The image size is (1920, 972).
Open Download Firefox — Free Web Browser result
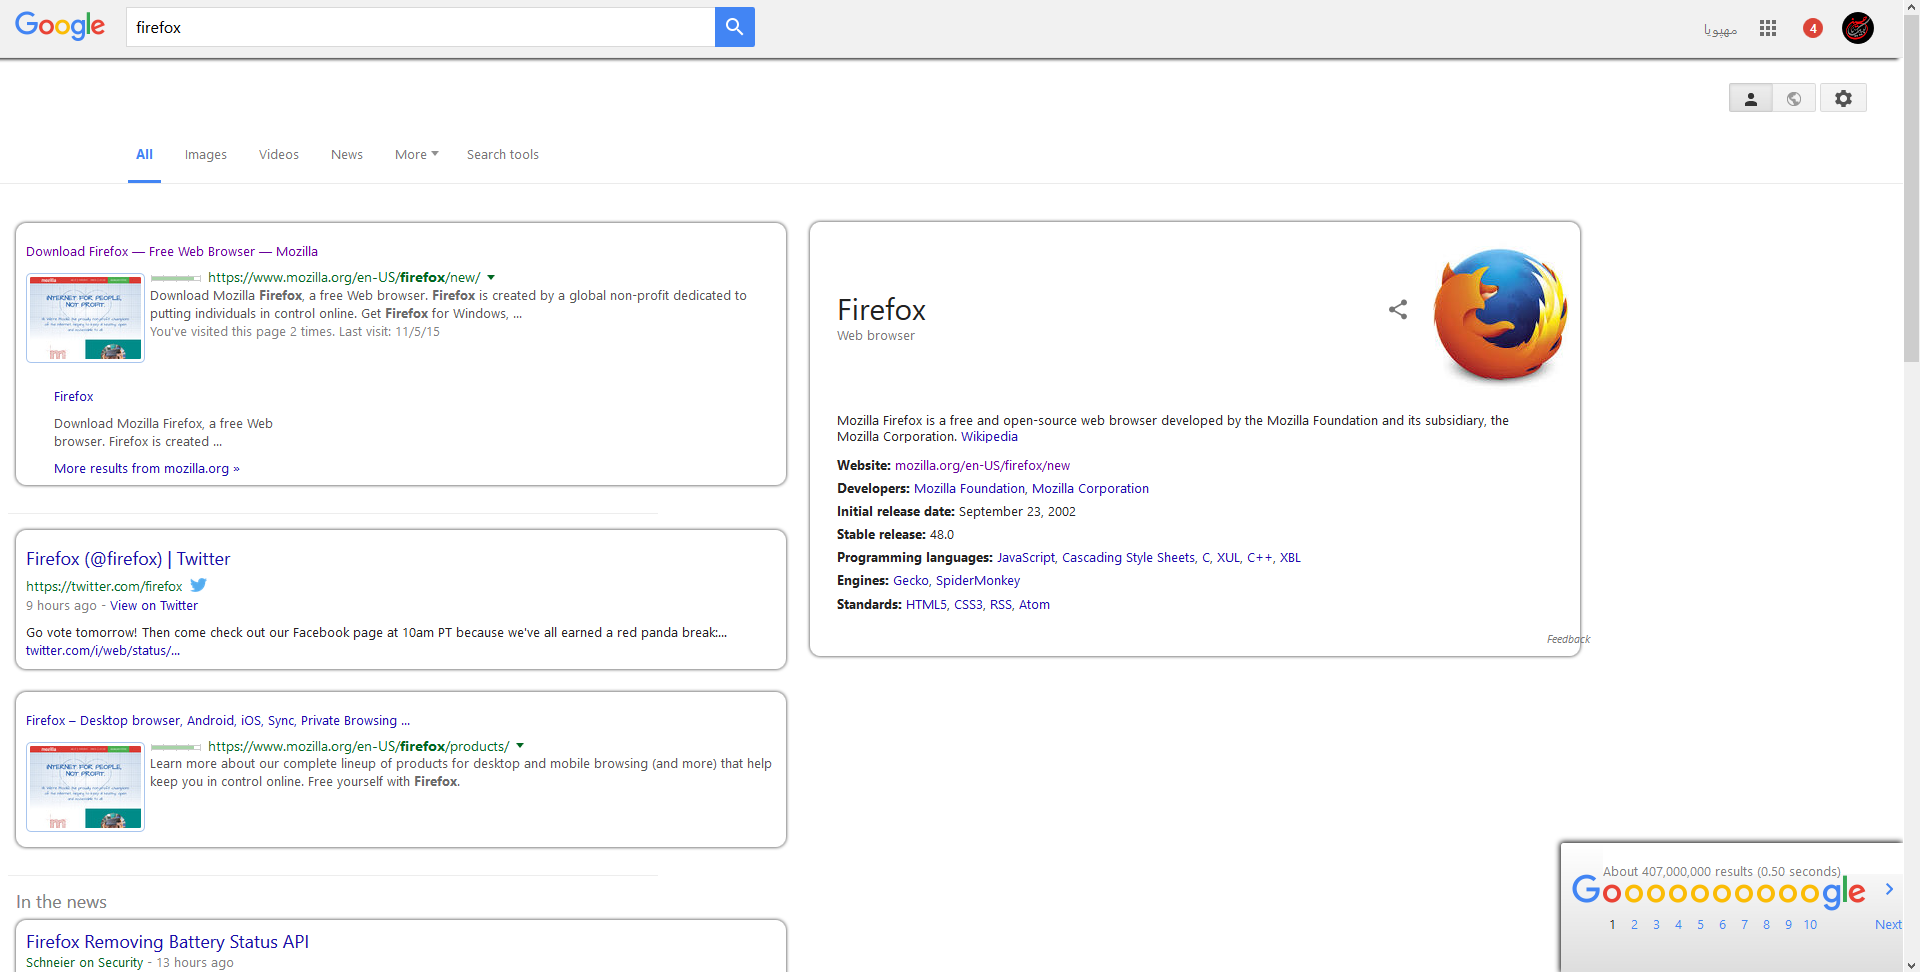click(x=172, y=252)
